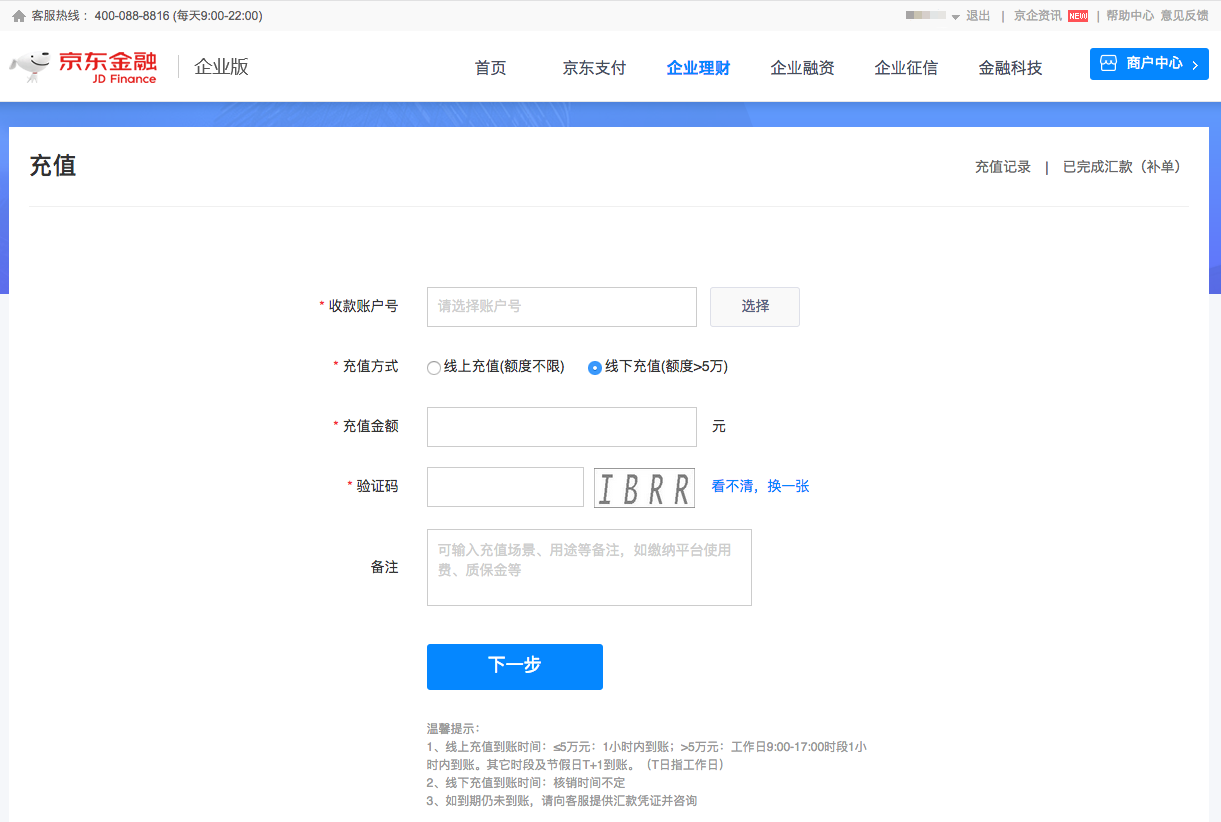The width and height of the screenshot is (1221, 822).
Task: Focus the 备注 remarks text area
Action: point(589,567)
